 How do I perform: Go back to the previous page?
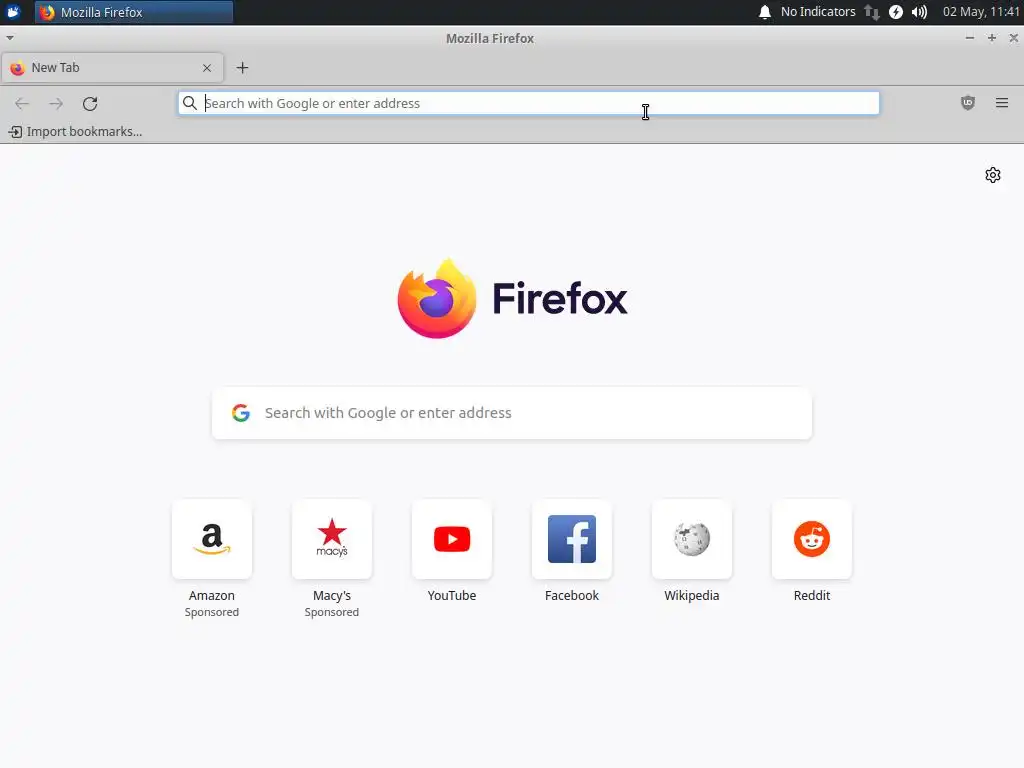(x=22, y=103)
